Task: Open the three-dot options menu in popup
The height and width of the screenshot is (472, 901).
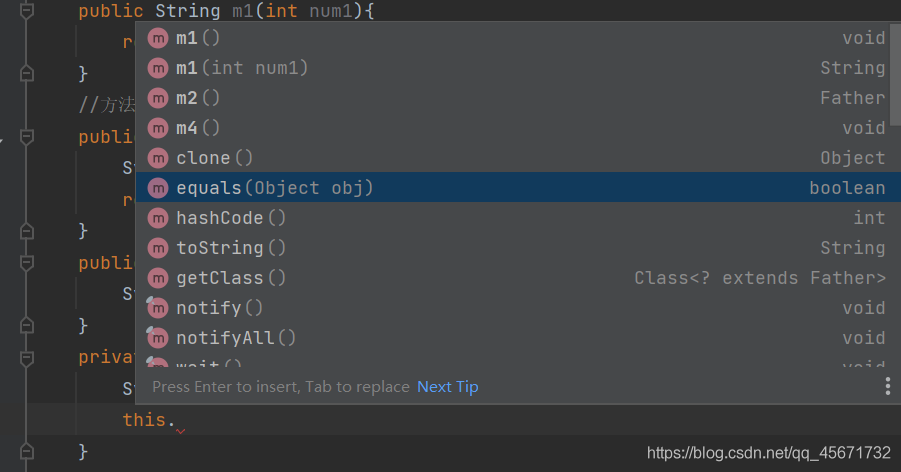Action: click(x=887, y=387)
